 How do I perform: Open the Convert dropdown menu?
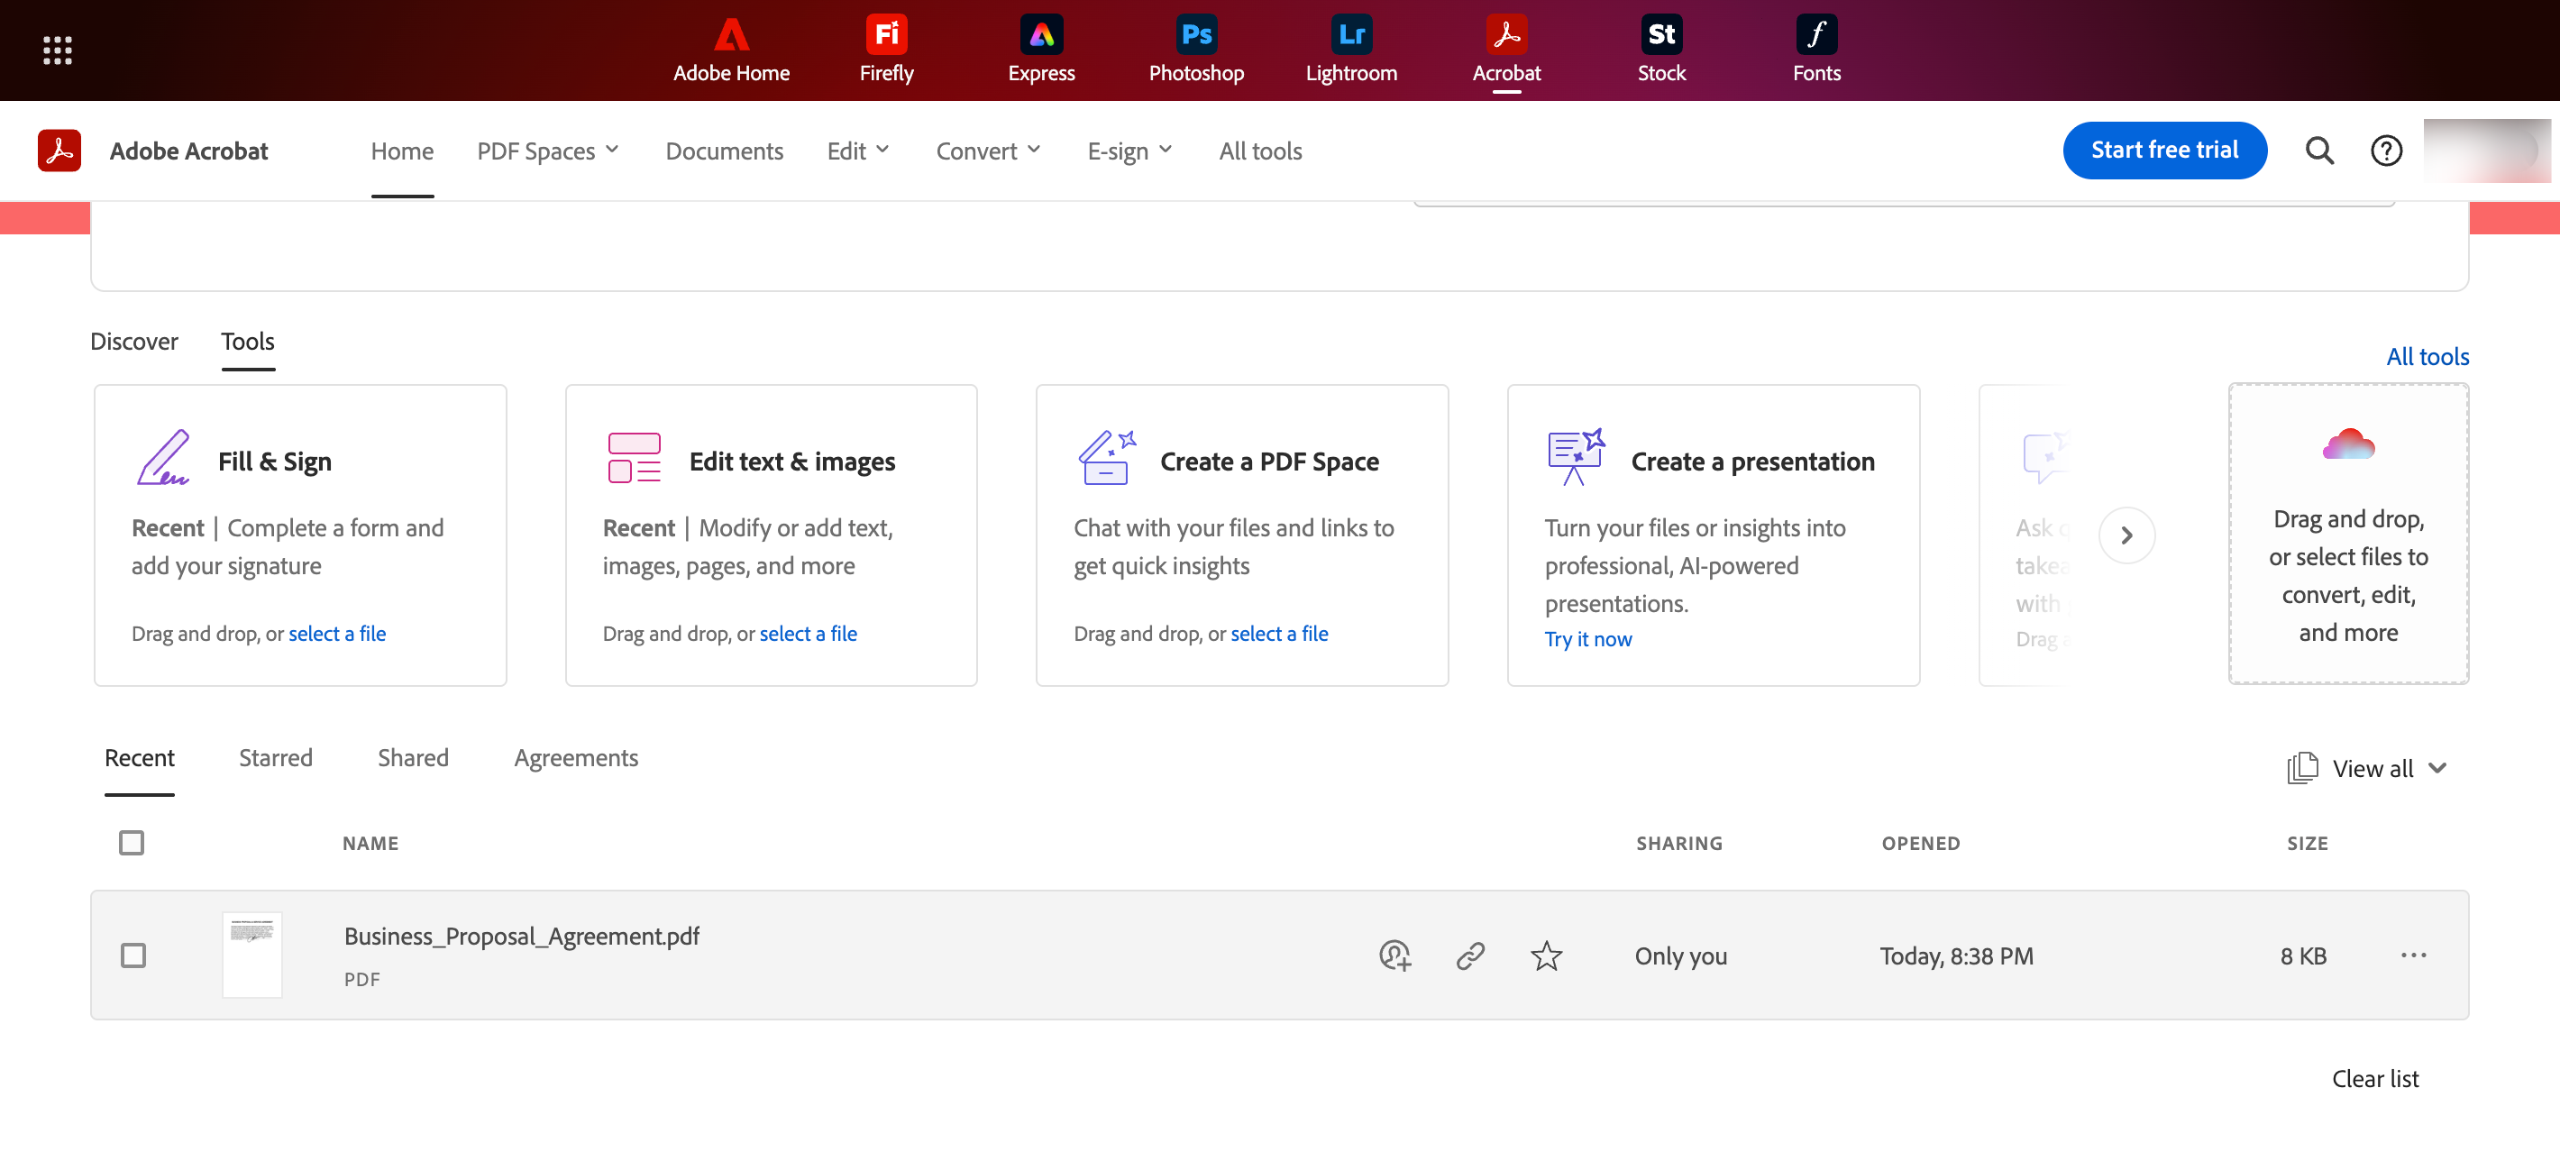click(988, 151)
